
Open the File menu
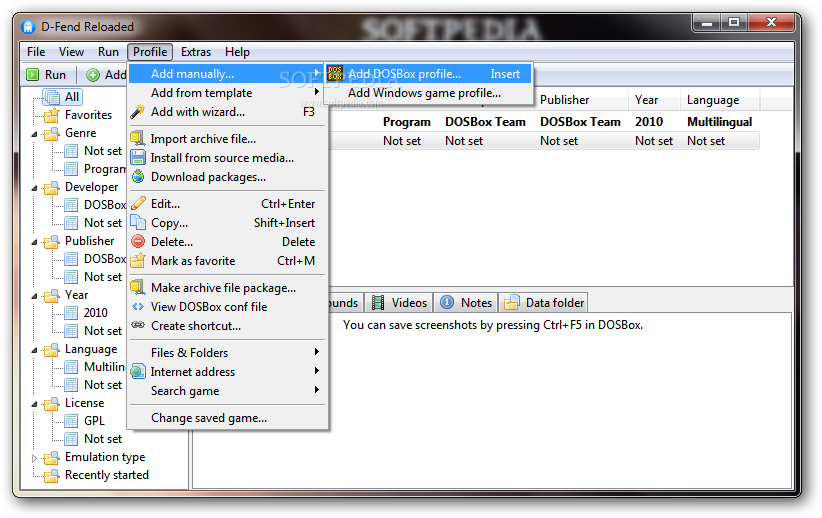36,52
